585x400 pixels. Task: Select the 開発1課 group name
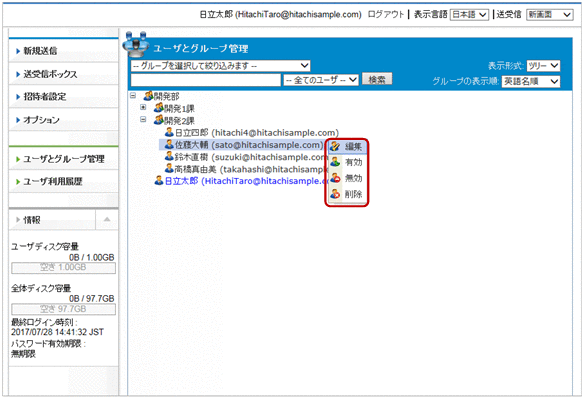click(179, 109)
